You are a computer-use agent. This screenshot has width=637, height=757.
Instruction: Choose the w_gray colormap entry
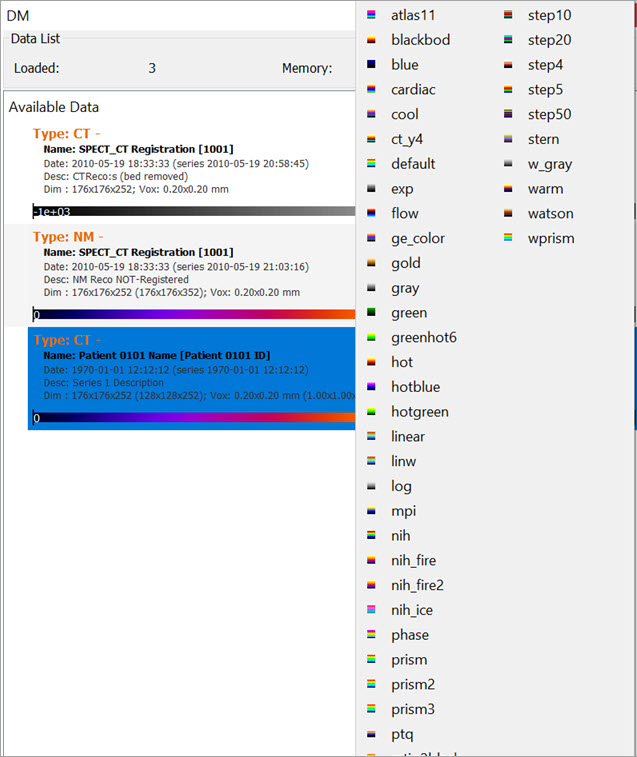click(550, 164)
